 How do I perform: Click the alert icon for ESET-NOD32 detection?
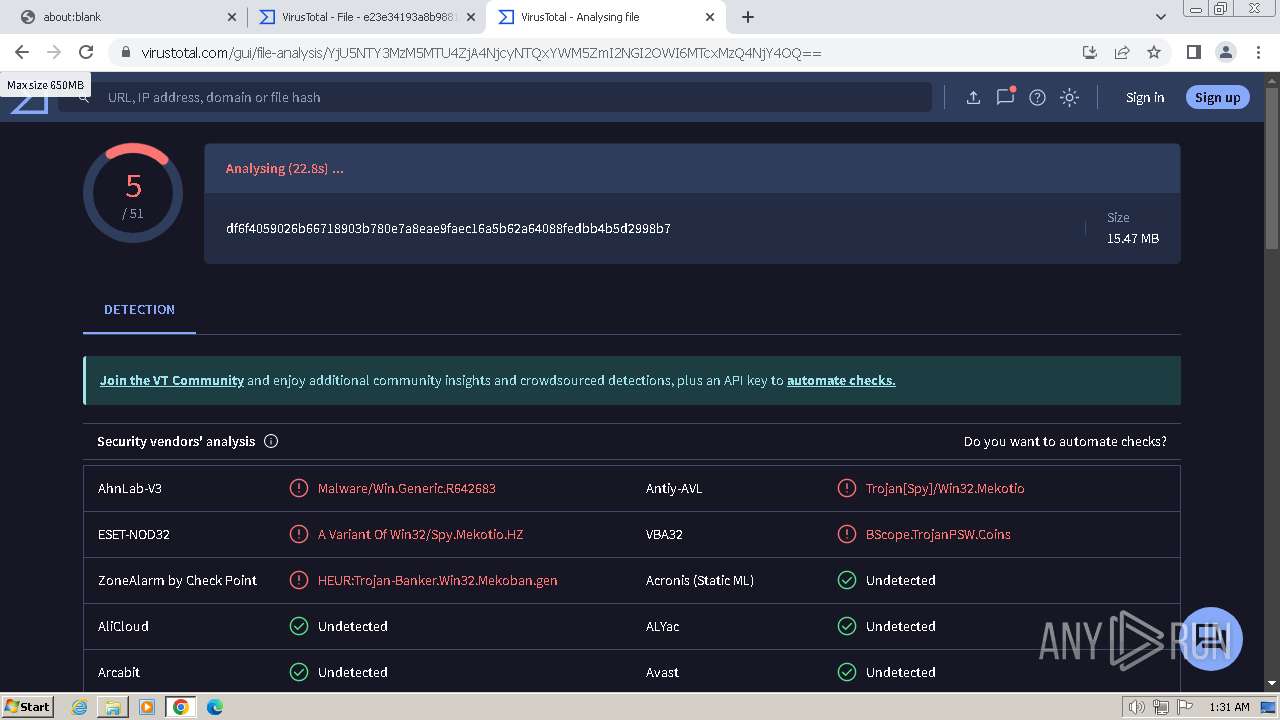[x=298, y=534]
